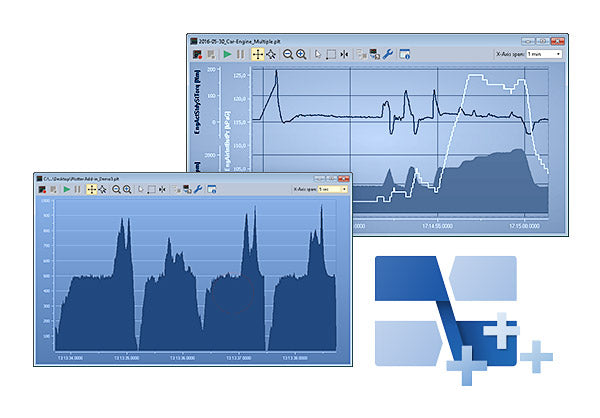The image size is (600, 418).
Task: Select the pointer cursor tool in Car-Engine toolbar
Action: tap(318, 55)
